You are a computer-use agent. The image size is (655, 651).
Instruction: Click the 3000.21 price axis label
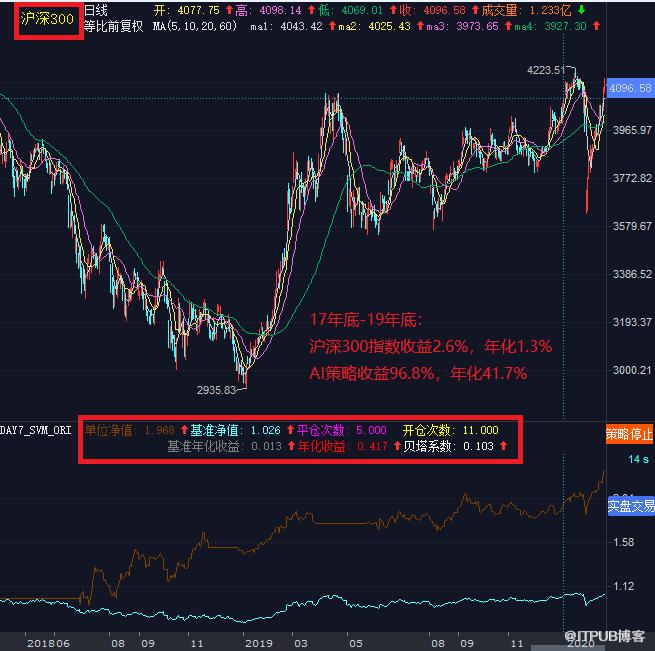point(632,370)
